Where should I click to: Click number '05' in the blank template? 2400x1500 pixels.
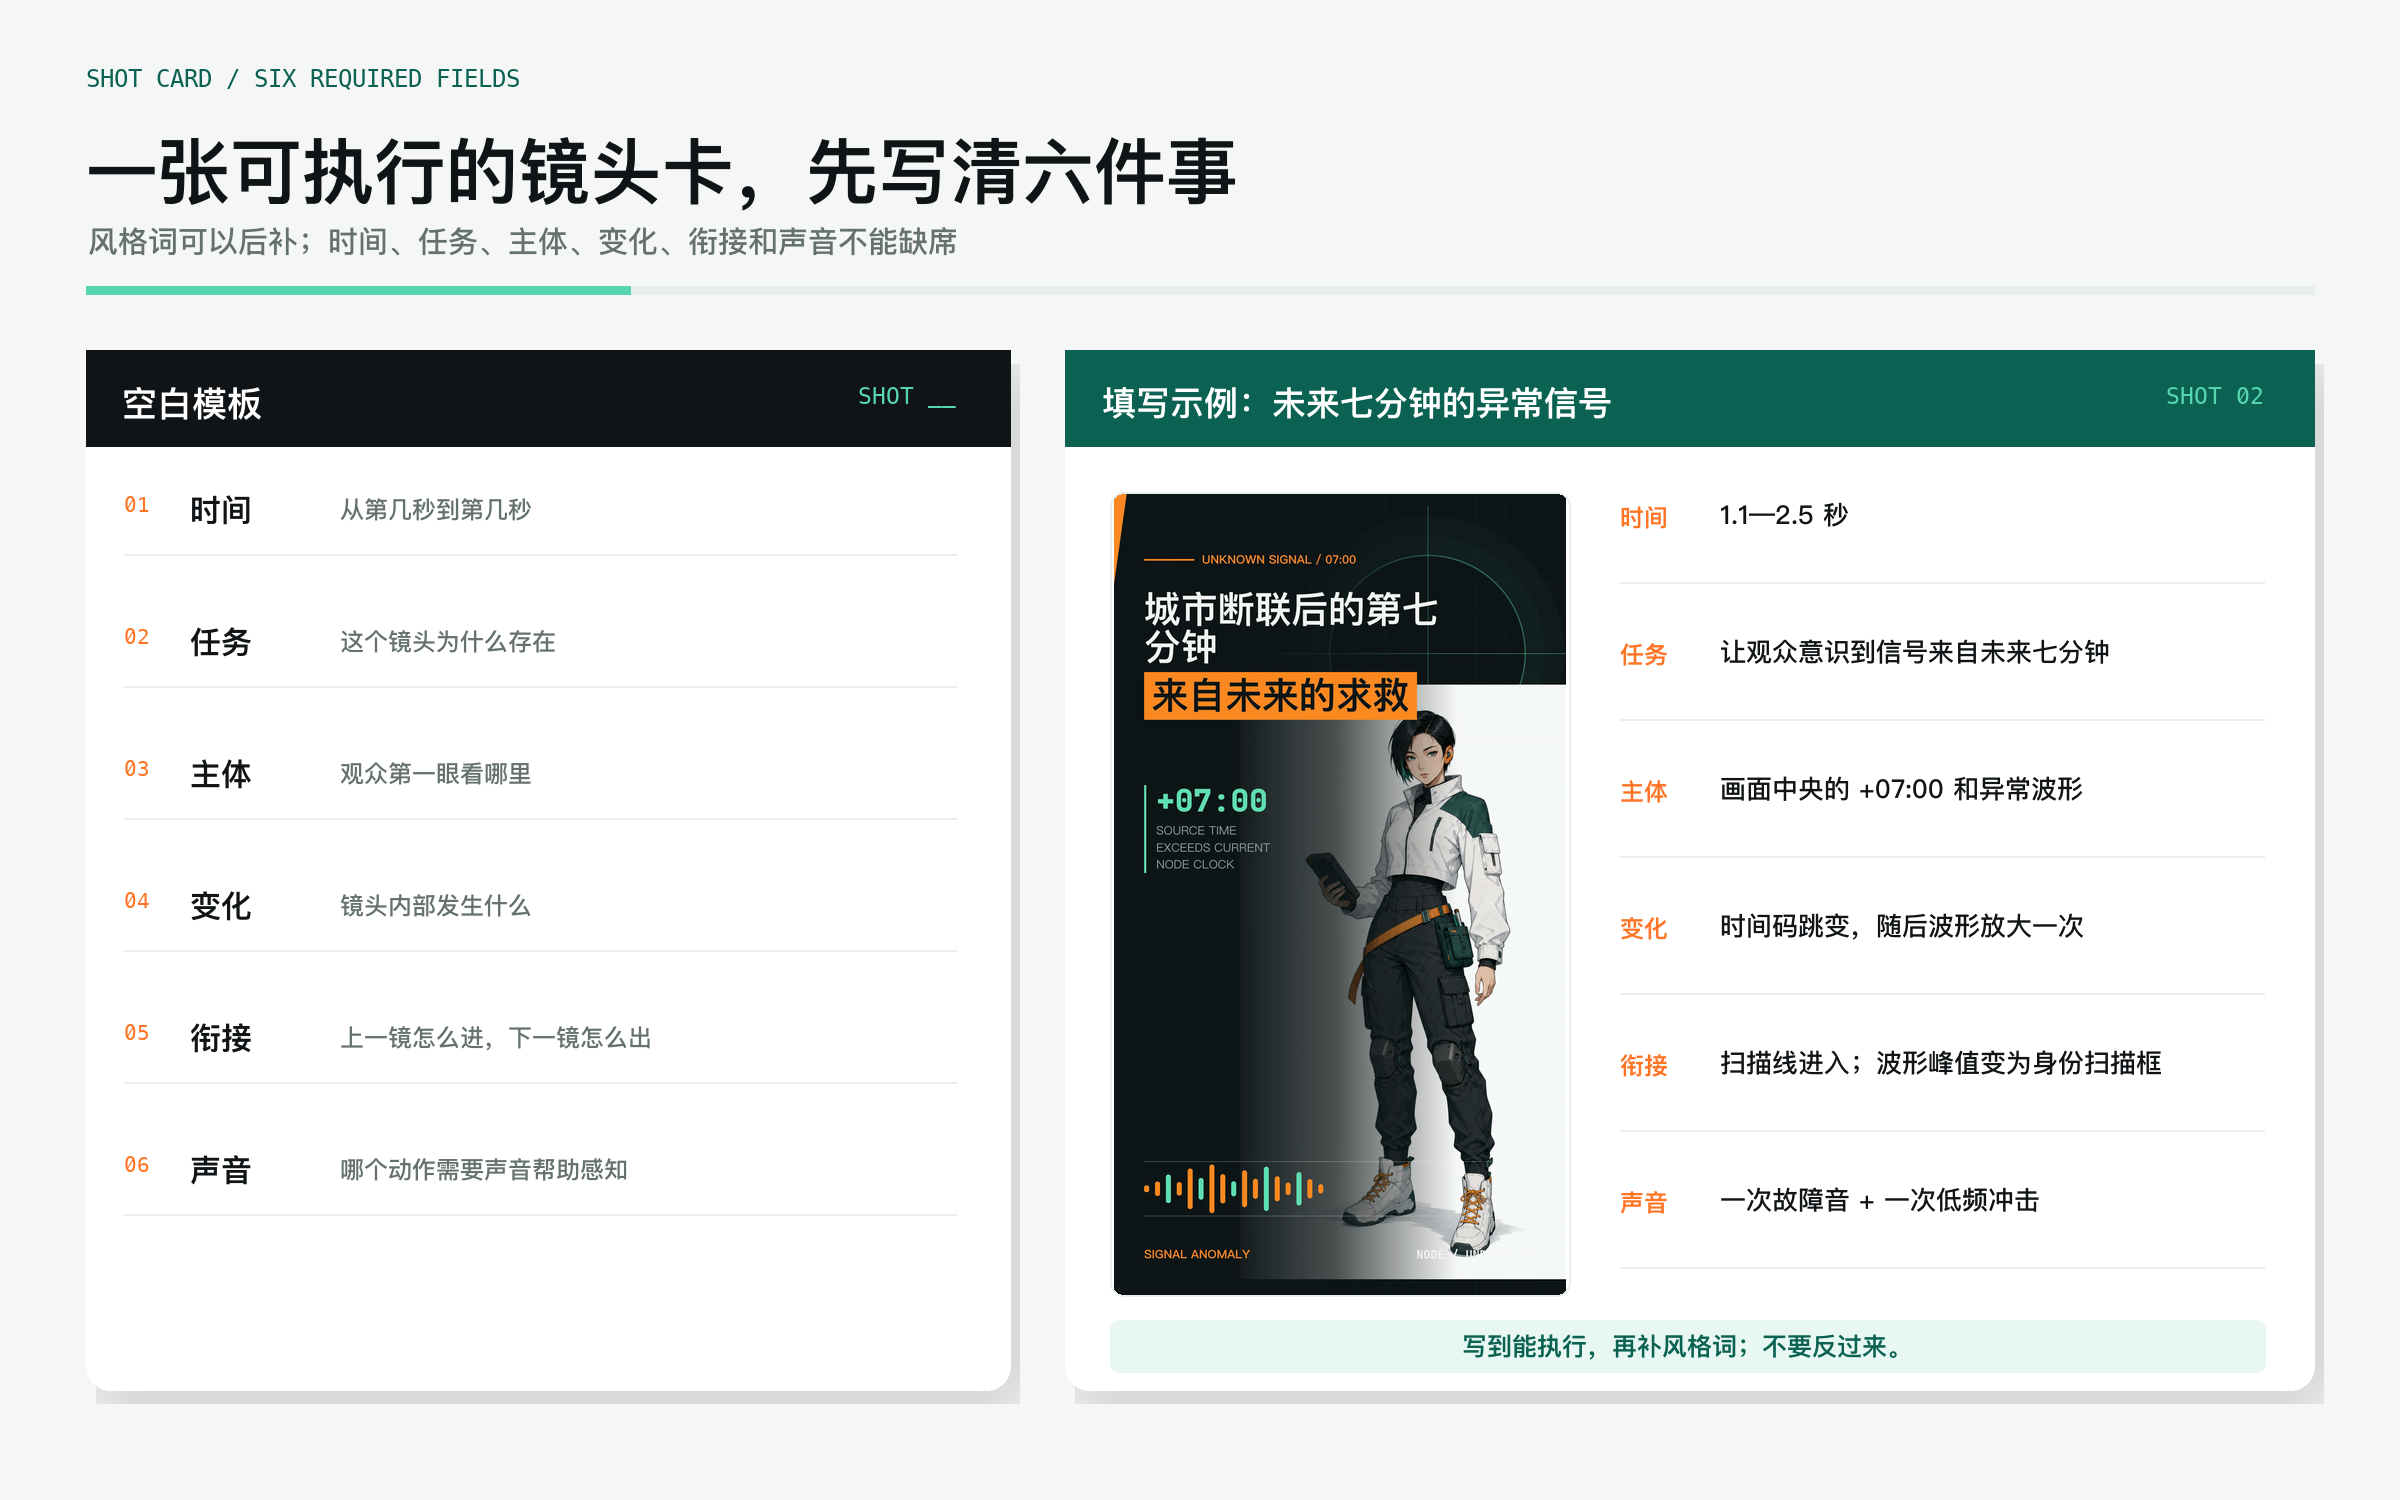[x=137, y=1033]
